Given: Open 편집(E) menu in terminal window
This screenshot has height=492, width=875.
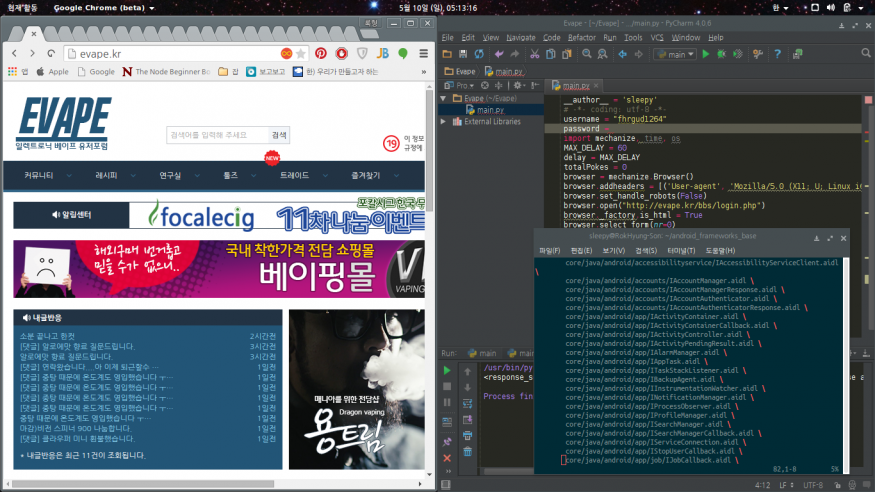Looking at the screenshot, I should (581, 251).
